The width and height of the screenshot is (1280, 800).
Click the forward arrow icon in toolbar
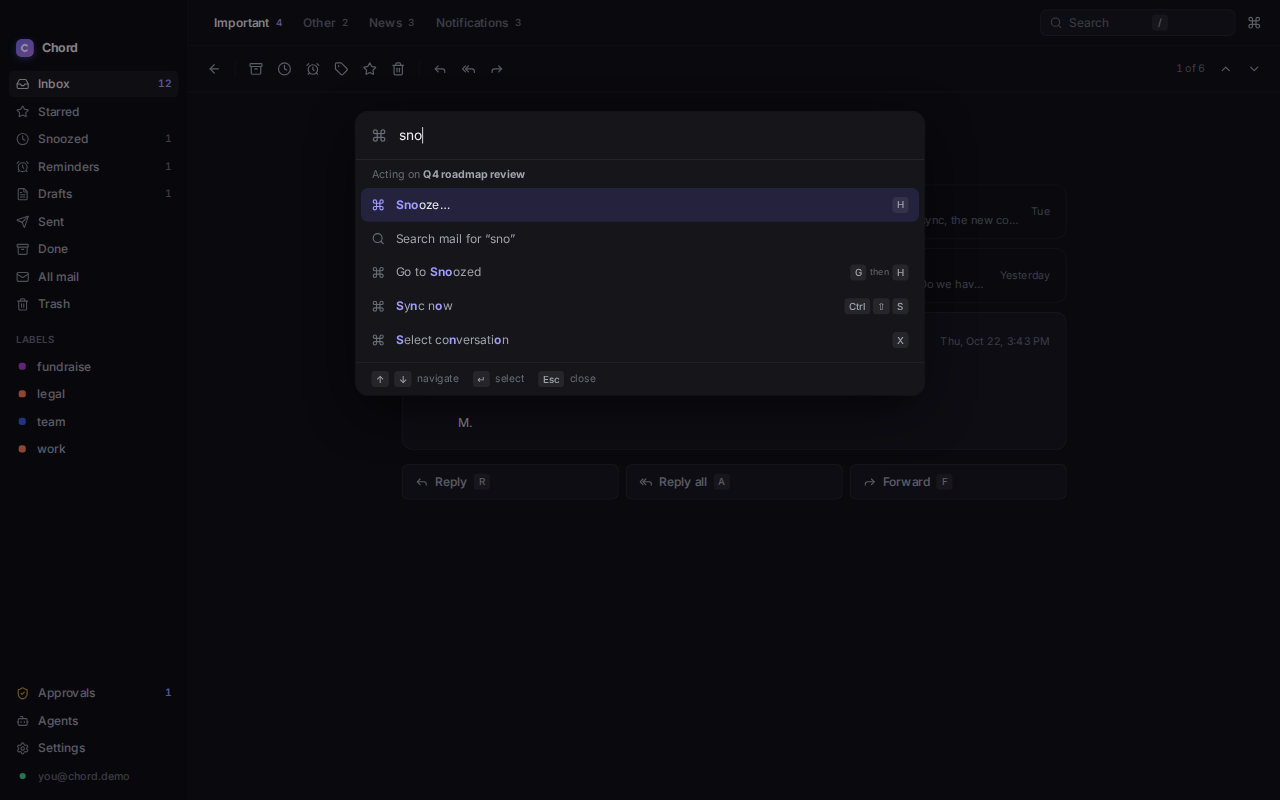coord(497,69)
